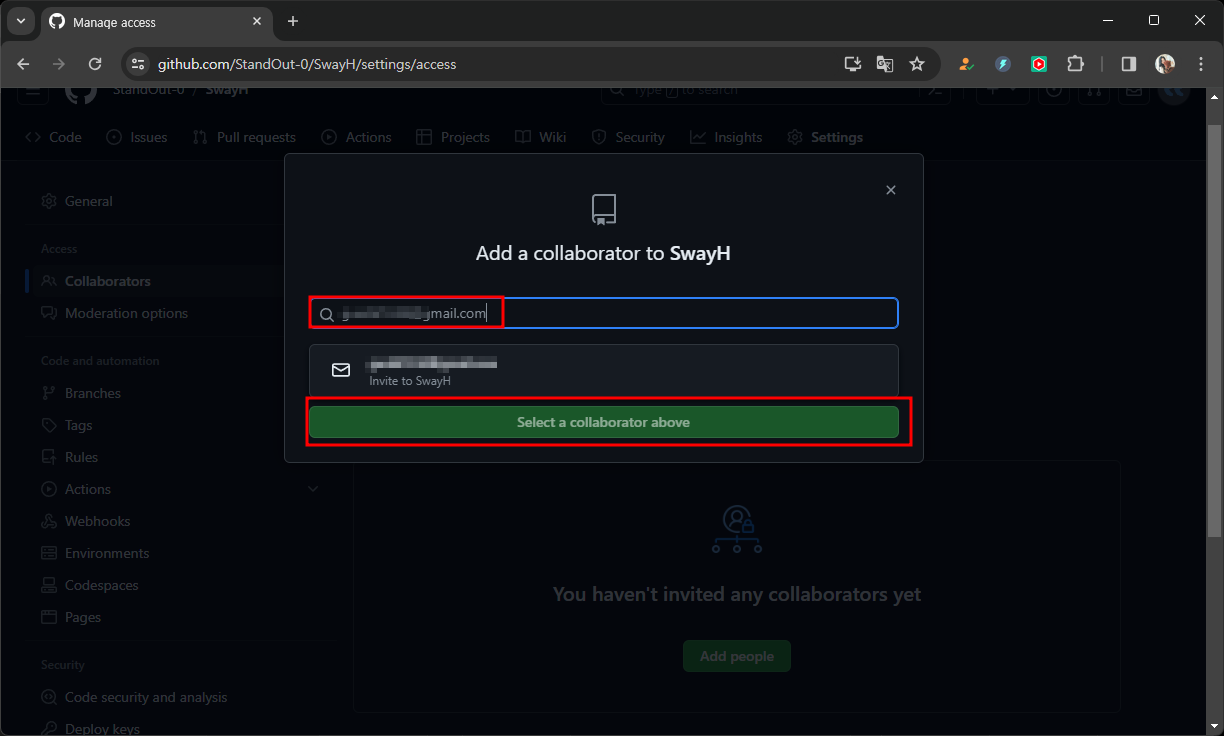Open Tags settings

(x=67, y=425)
